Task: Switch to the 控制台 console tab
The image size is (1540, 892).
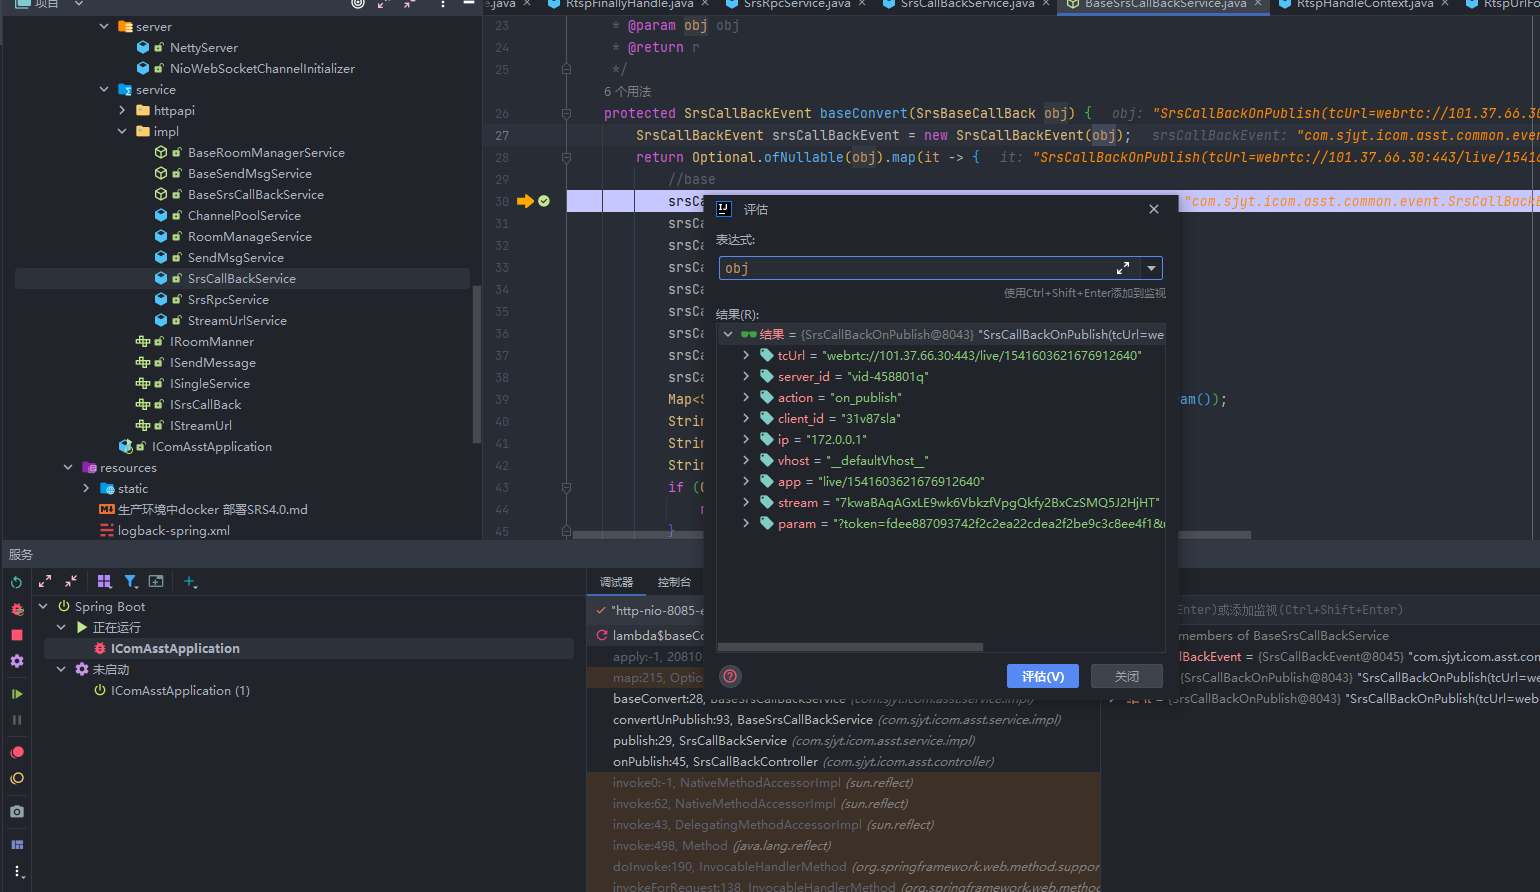Action: pyautogui.click(x=674, y=582)
